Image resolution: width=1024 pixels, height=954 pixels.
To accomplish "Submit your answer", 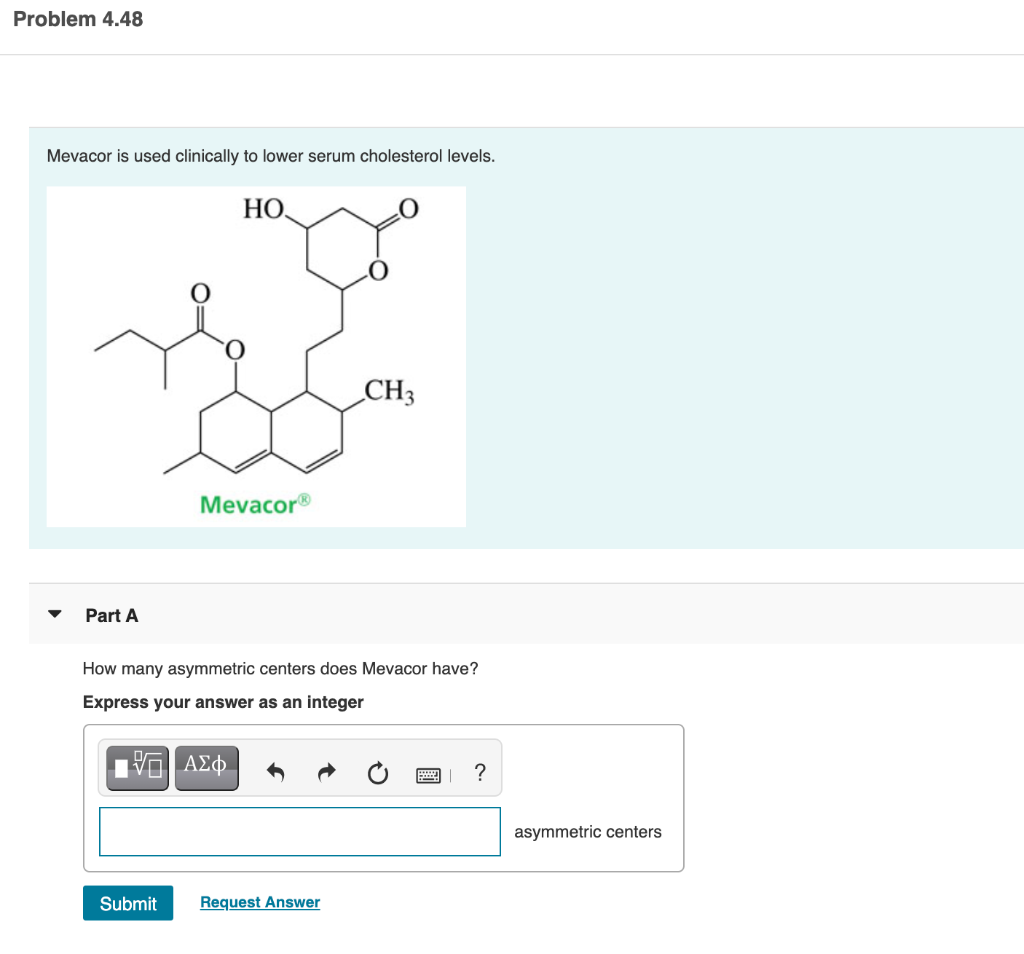I will click(127, 903).
